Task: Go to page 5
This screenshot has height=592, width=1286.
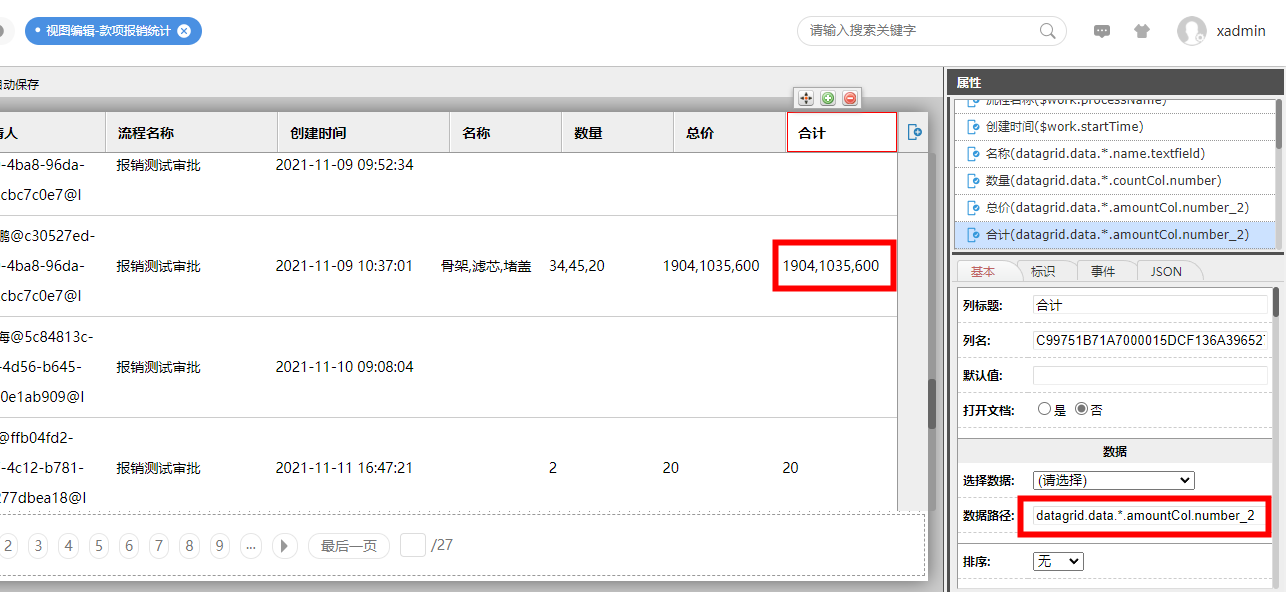Action: tap(98, 545)
